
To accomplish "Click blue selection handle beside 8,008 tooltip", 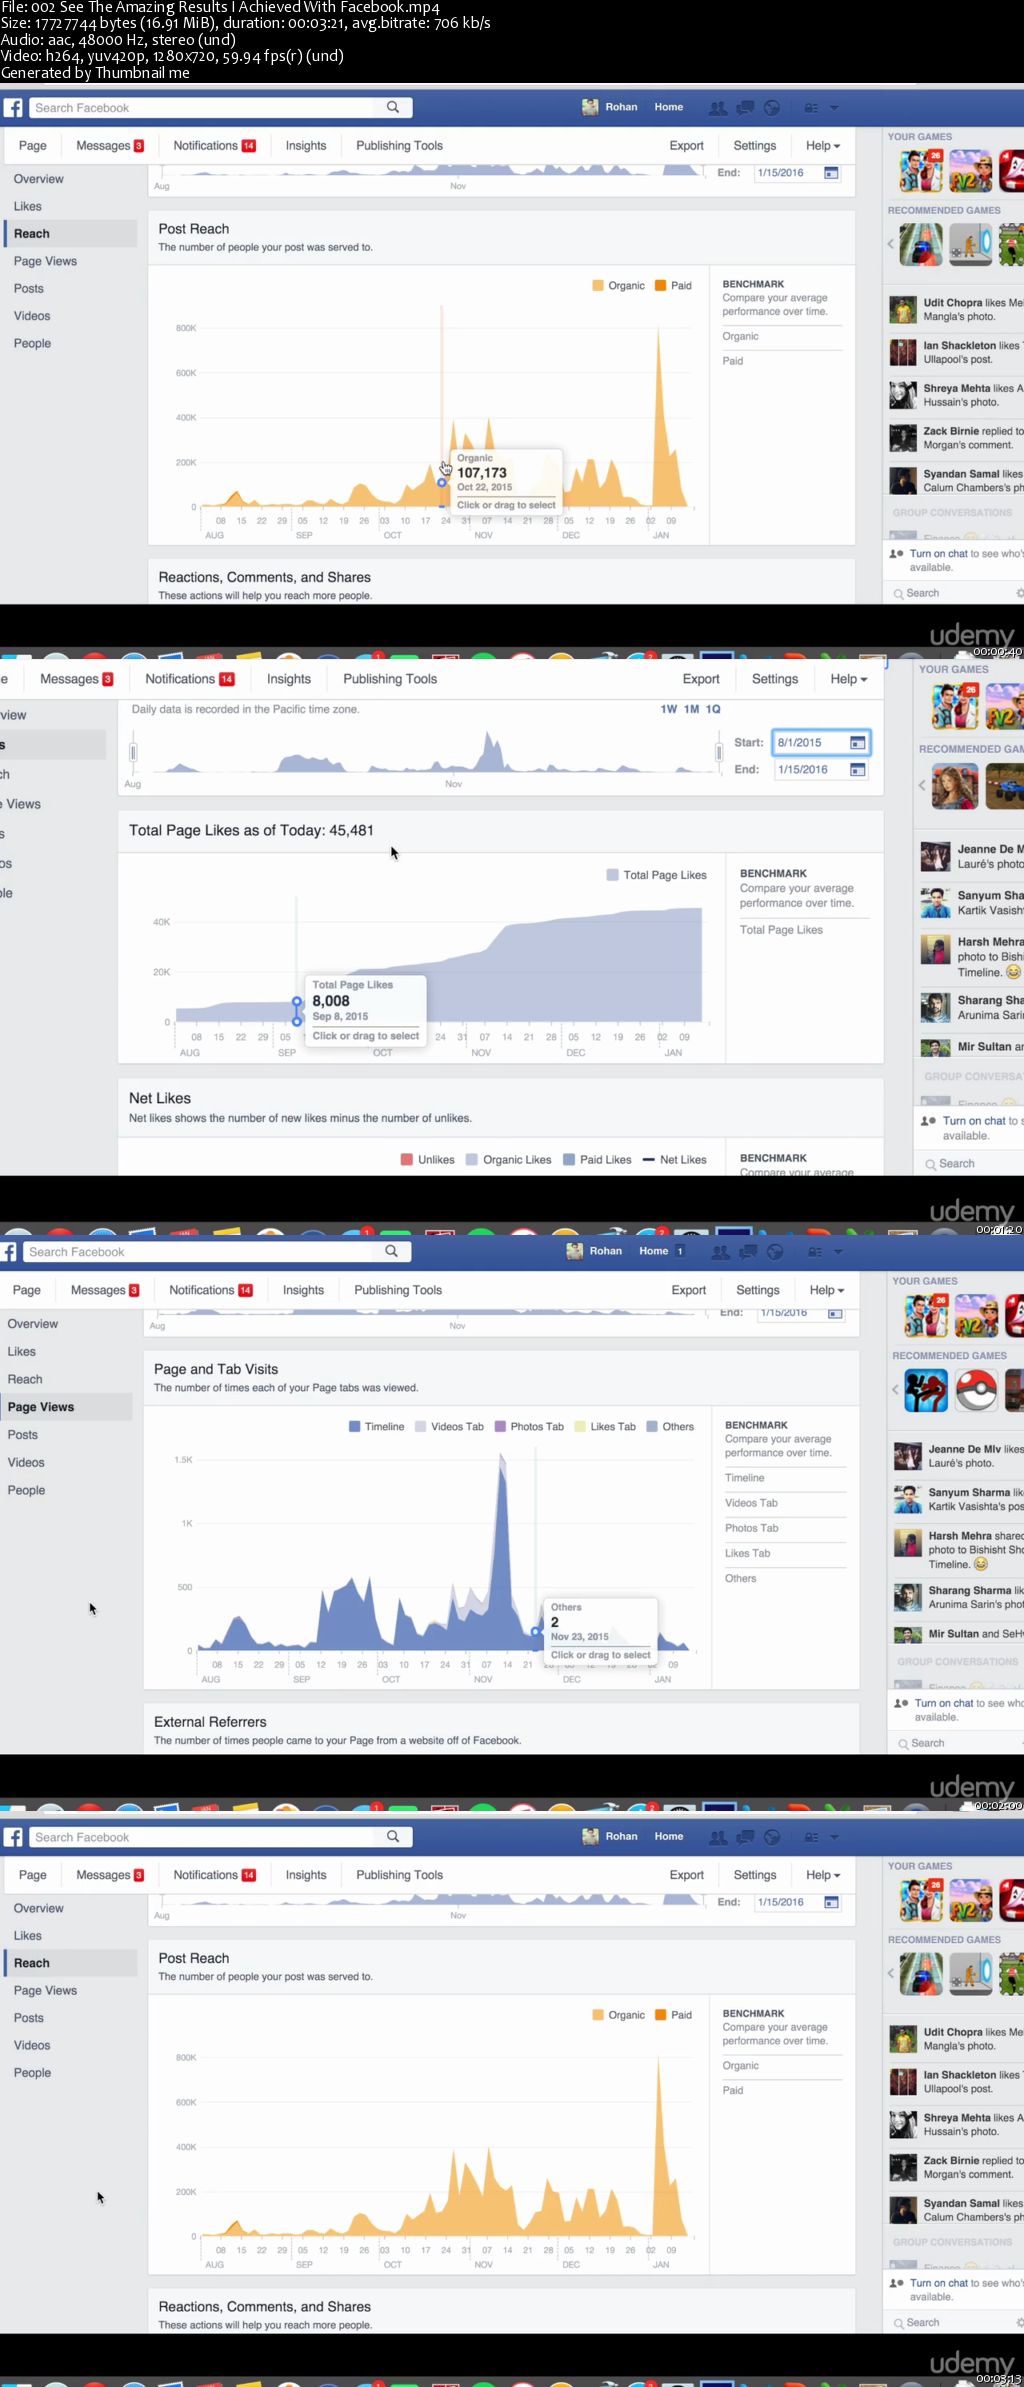I will tap(297, 1011).
